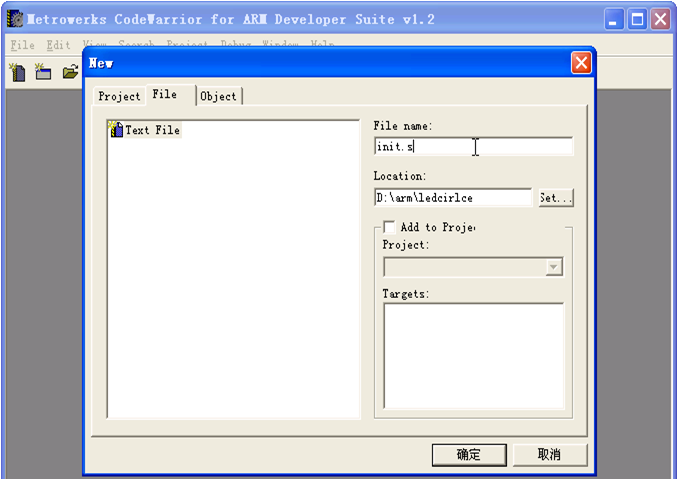
Task: Expand the Project dropdown list
Action: coord(553,267)
